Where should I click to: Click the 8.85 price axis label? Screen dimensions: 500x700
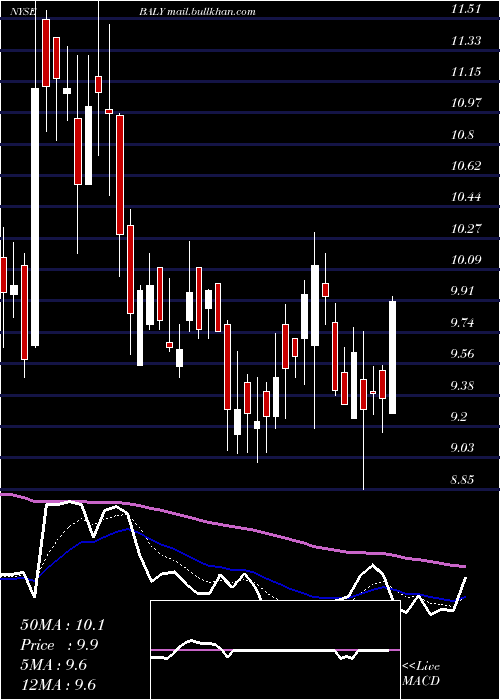pos(464,480)
